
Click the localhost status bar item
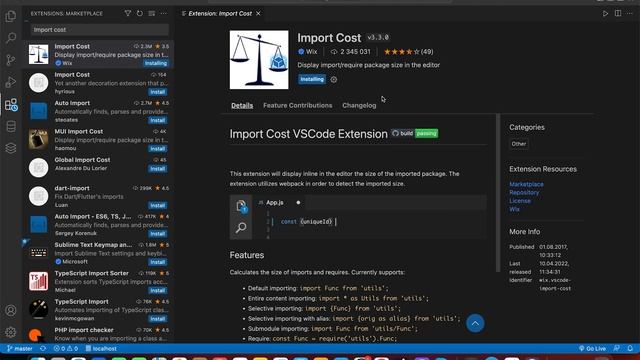(101, 349)
